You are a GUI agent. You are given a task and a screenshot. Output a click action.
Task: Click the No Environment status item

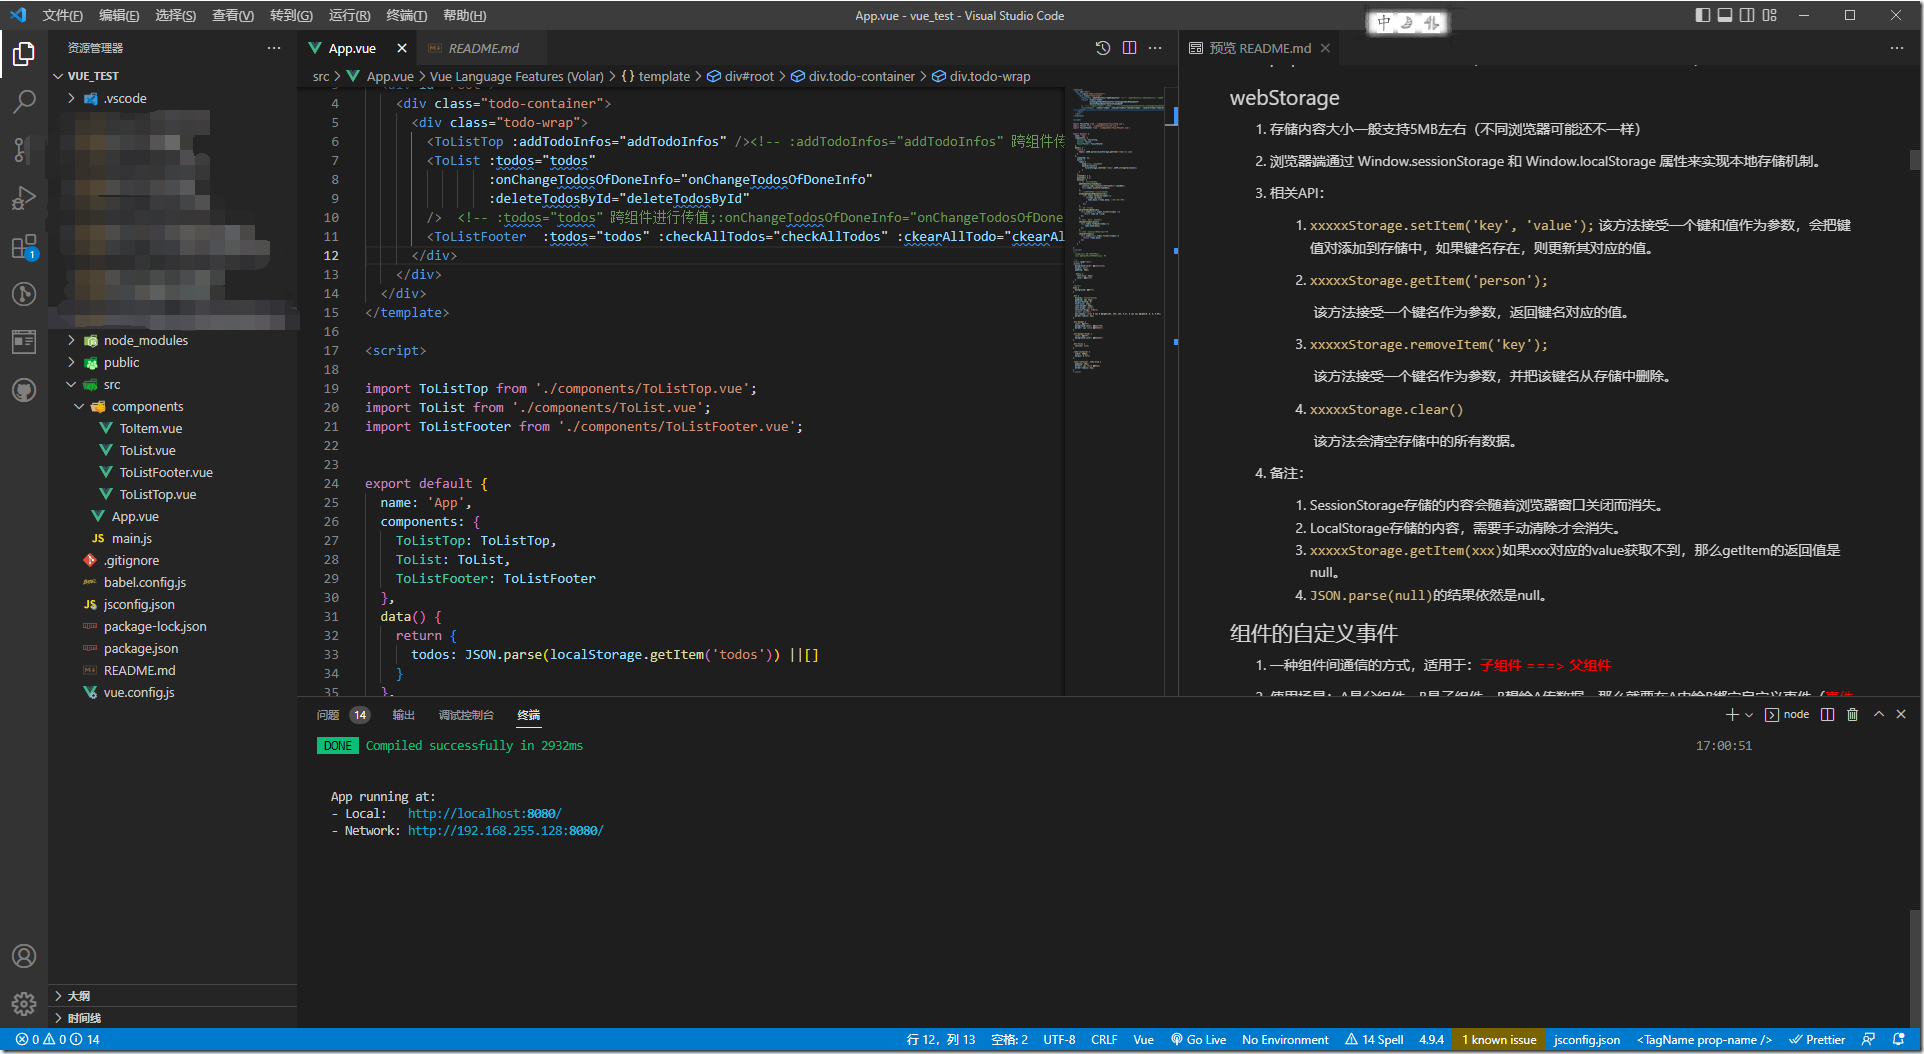pos(1285,1040)
